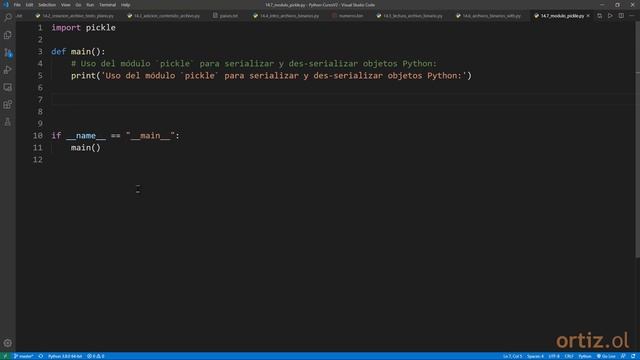Click the '__name__' variable on line 10

click(x=86, y=136)
